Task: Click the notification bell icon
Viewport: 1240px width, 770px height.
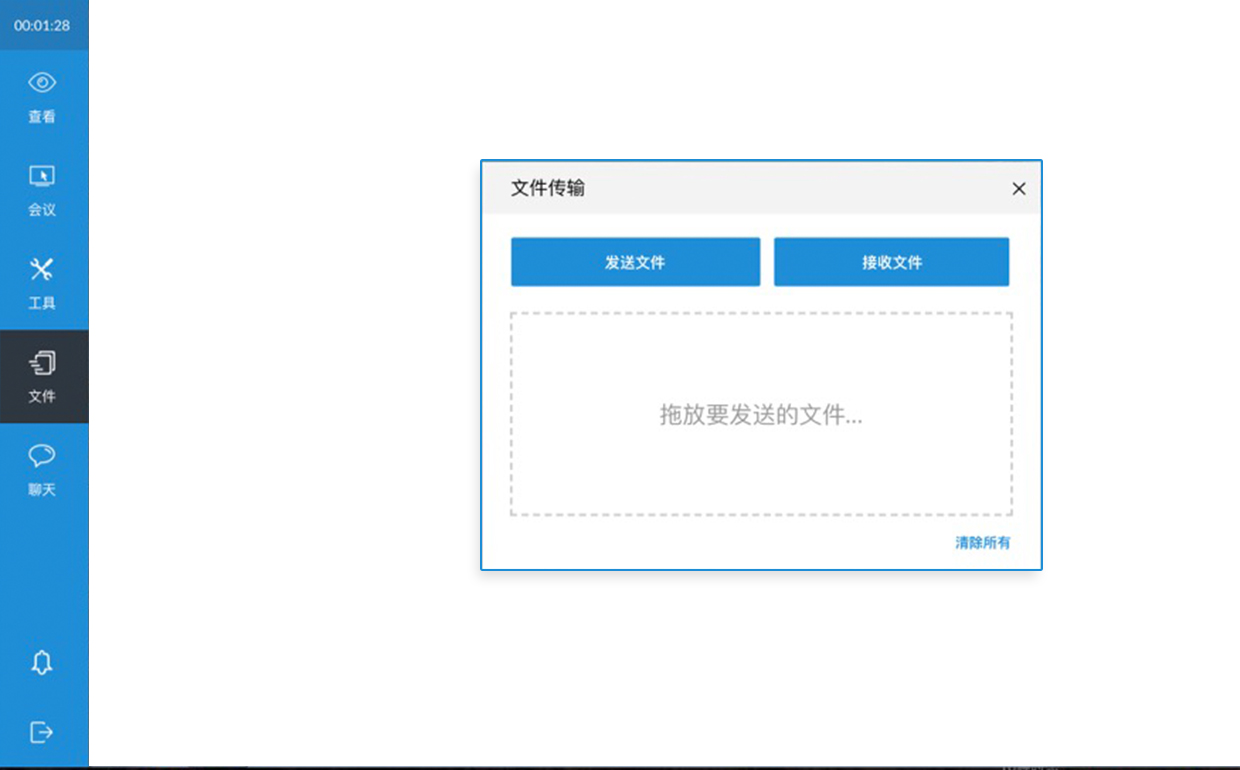Action: (x=42, y=663)
